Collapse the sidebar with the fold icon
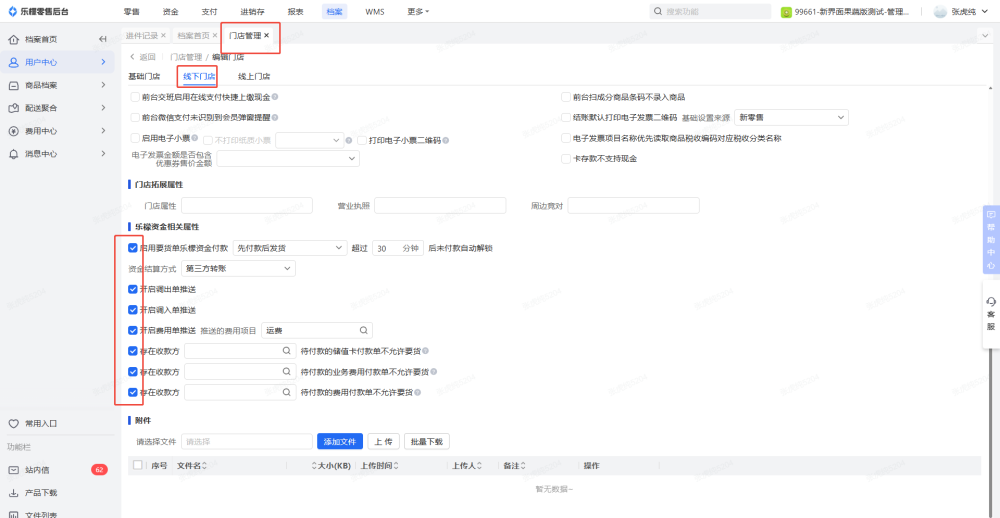1000x518 pixels. 103,40
